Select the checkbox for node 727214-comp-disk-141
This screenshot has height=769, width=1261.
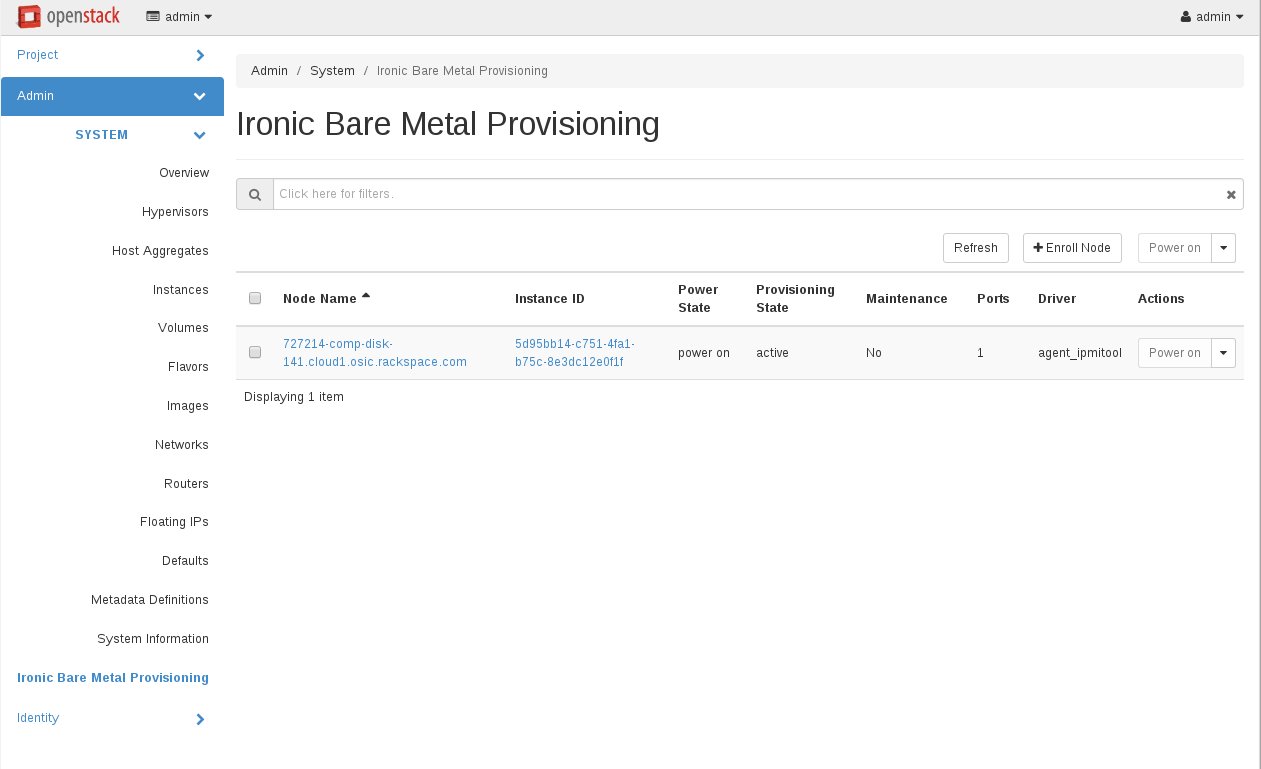click(255, 352)
